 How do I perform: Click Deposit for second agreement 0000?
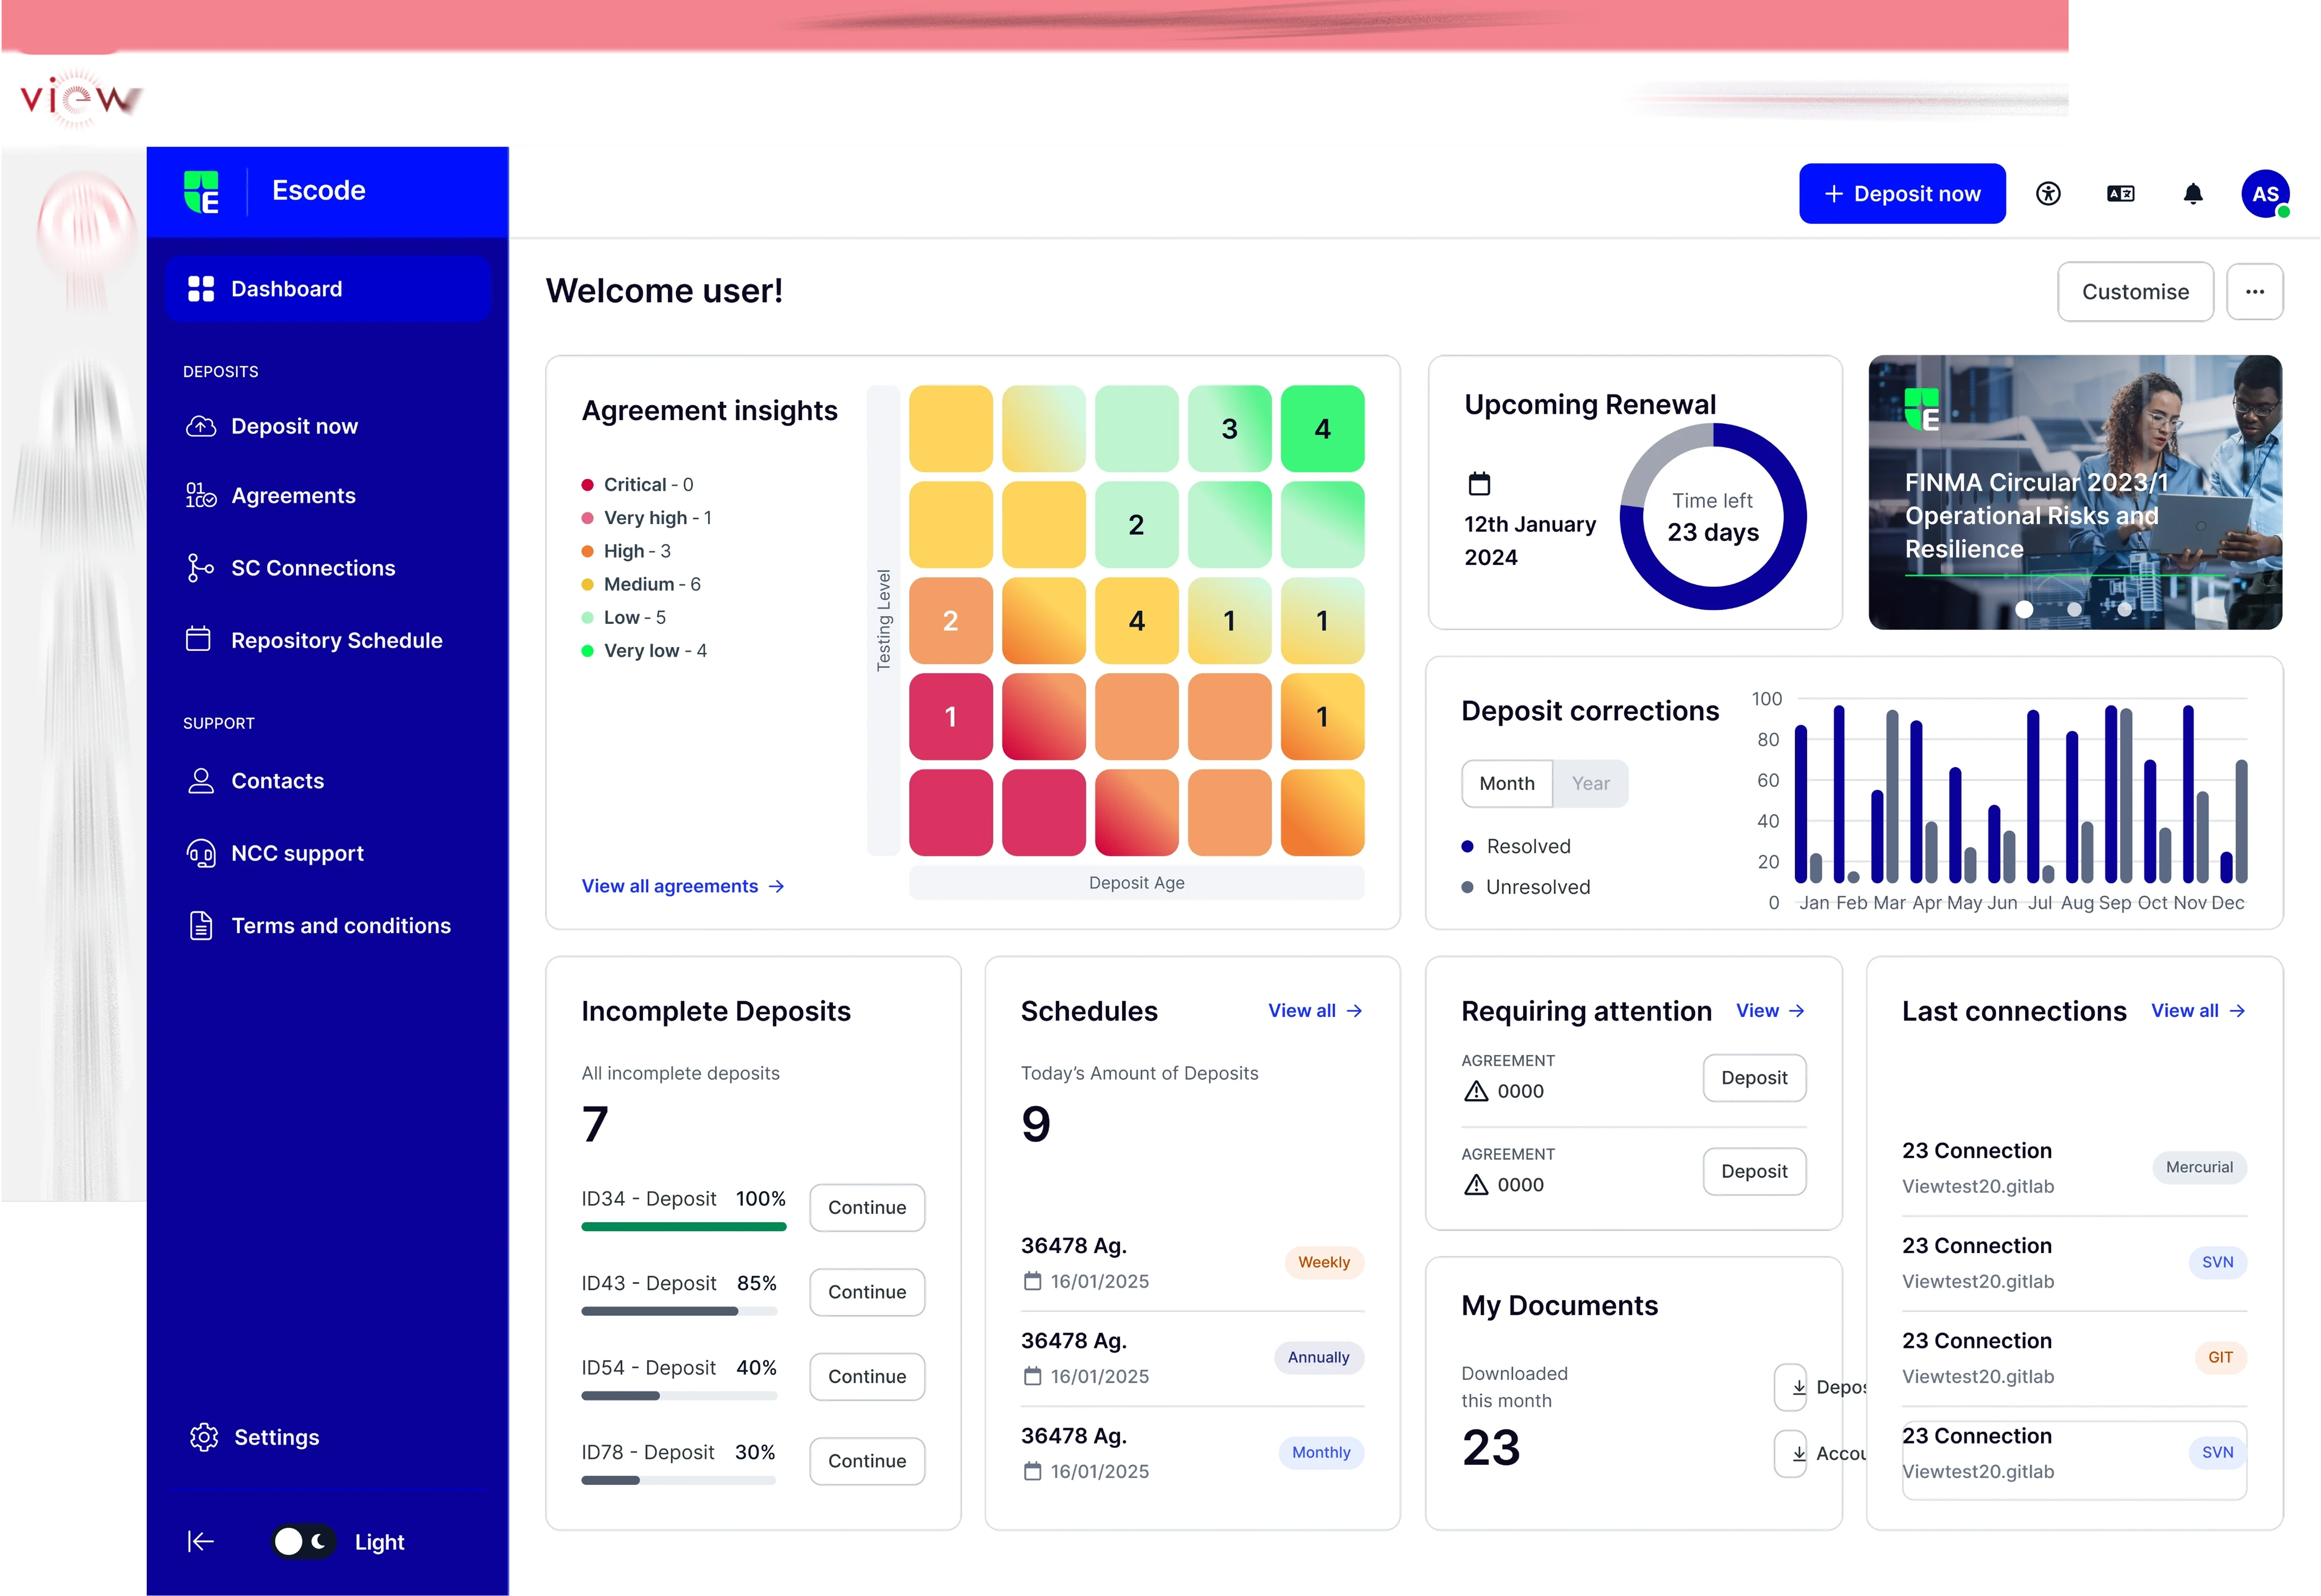tap(1754, 1171)
